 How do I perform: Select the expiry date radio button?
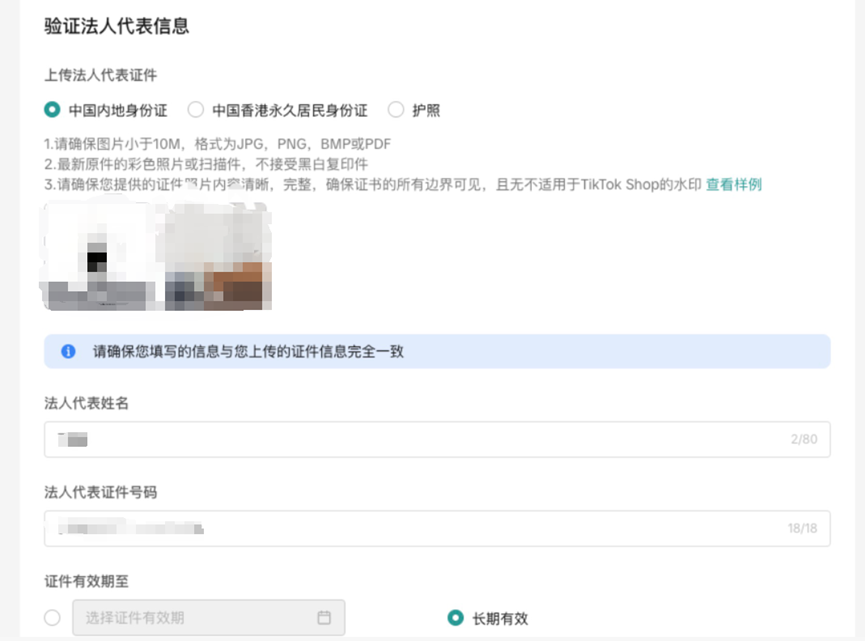(x=52, y=617)
